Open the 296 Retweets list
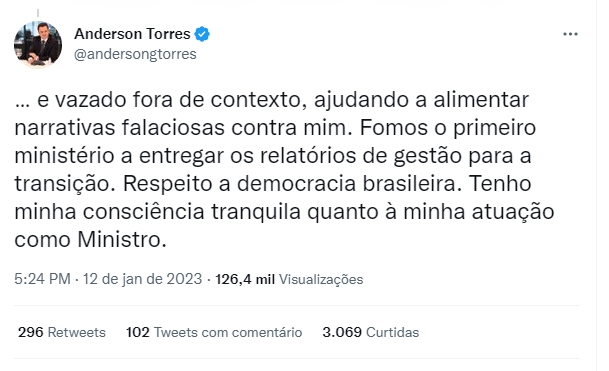Image resolution: width=609 pixels, height=371 pixels. pos(62,333)
